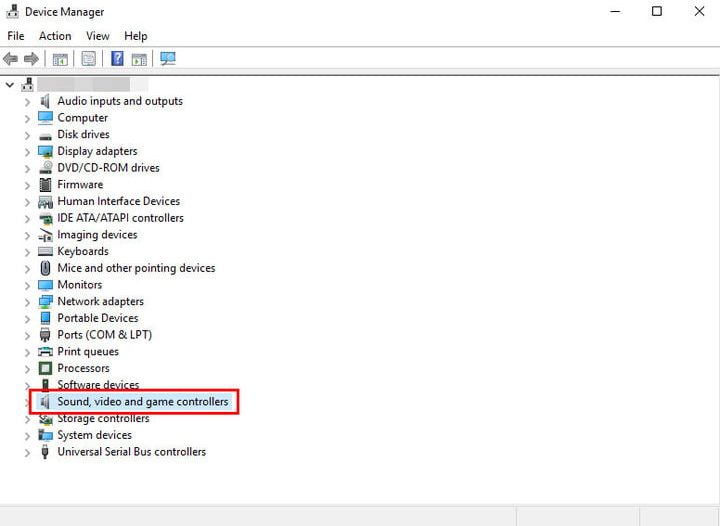Select the Ports (COM & LPT) entry
Screen dimensions: 720x526
[x=104, y=335]
